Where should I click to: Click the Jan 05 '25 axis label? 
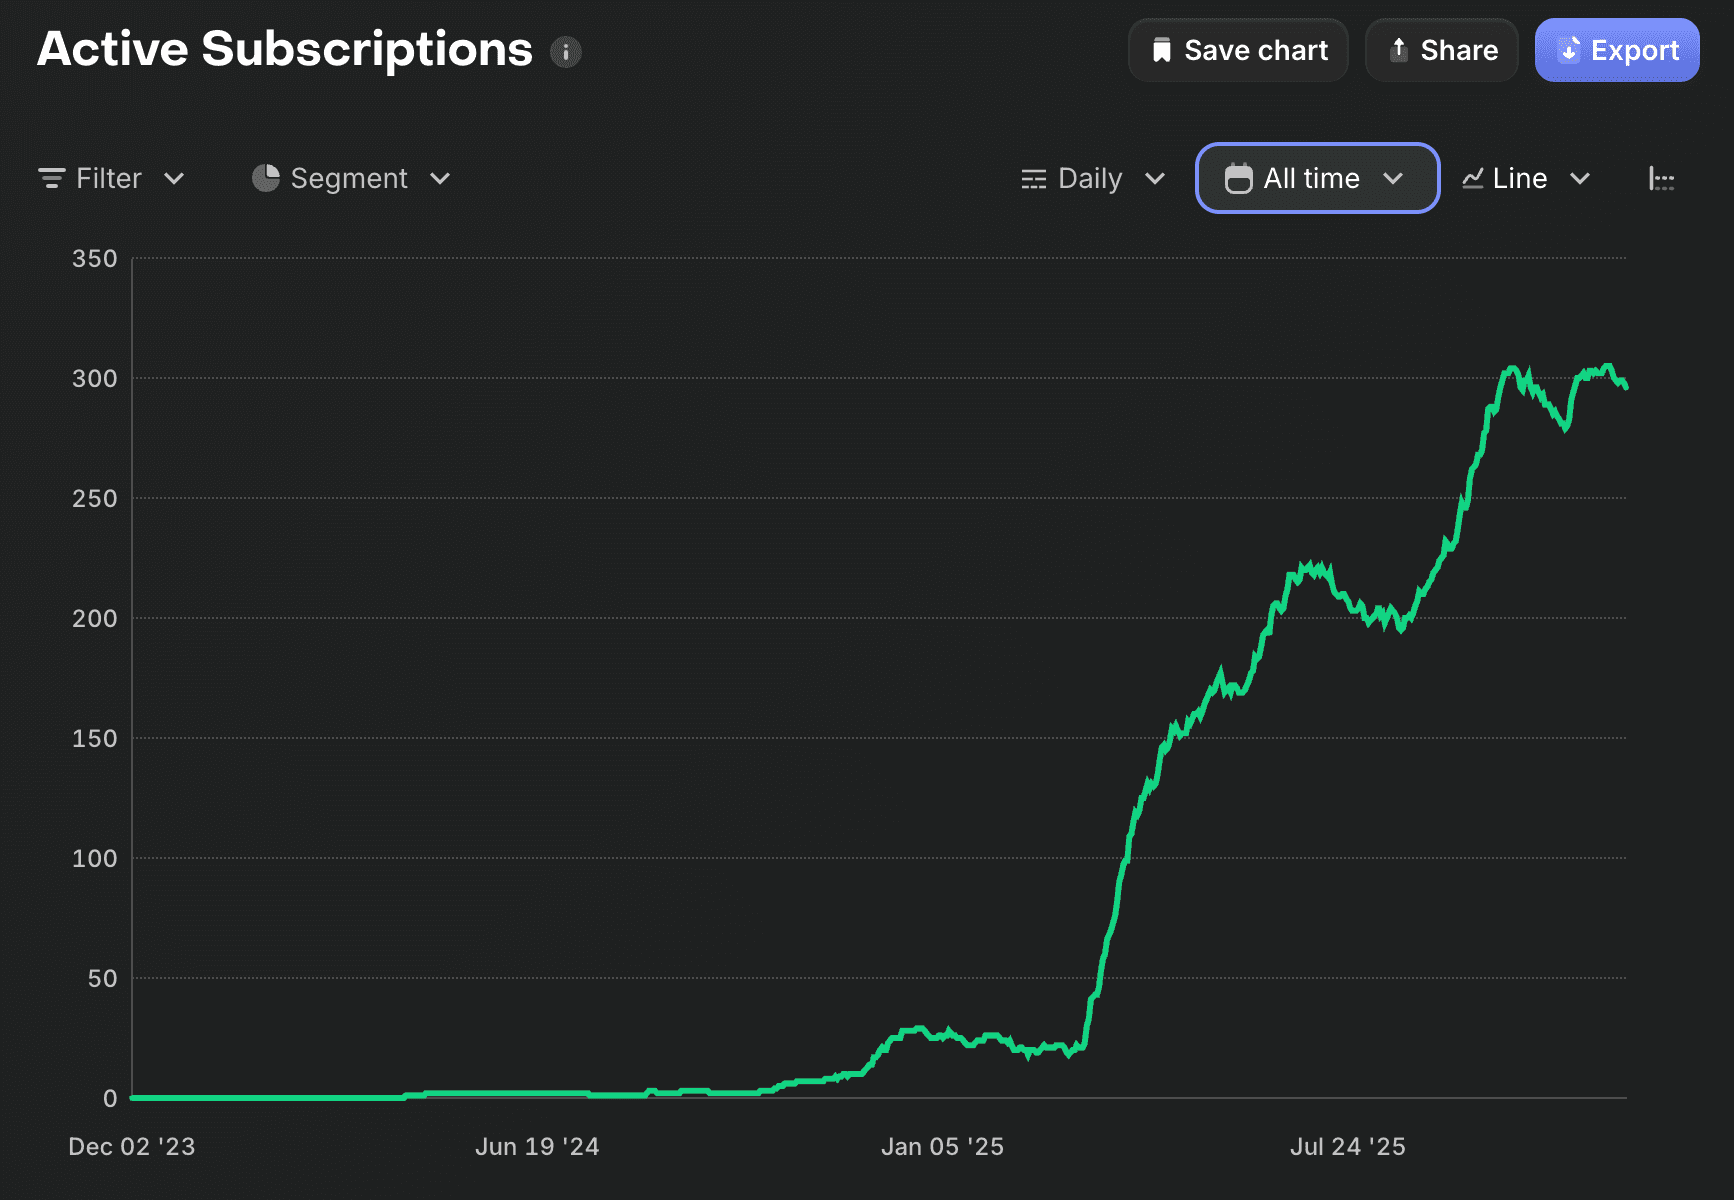point(941,1146)
